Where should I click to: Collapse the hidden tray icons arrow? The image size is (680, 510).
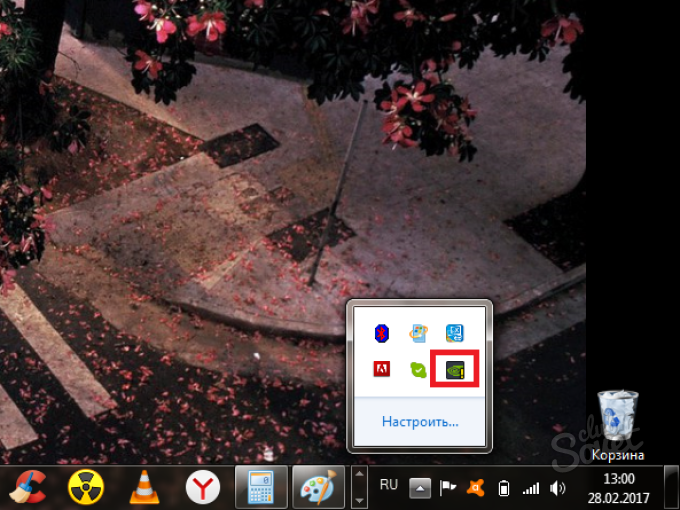coord(420,488)
